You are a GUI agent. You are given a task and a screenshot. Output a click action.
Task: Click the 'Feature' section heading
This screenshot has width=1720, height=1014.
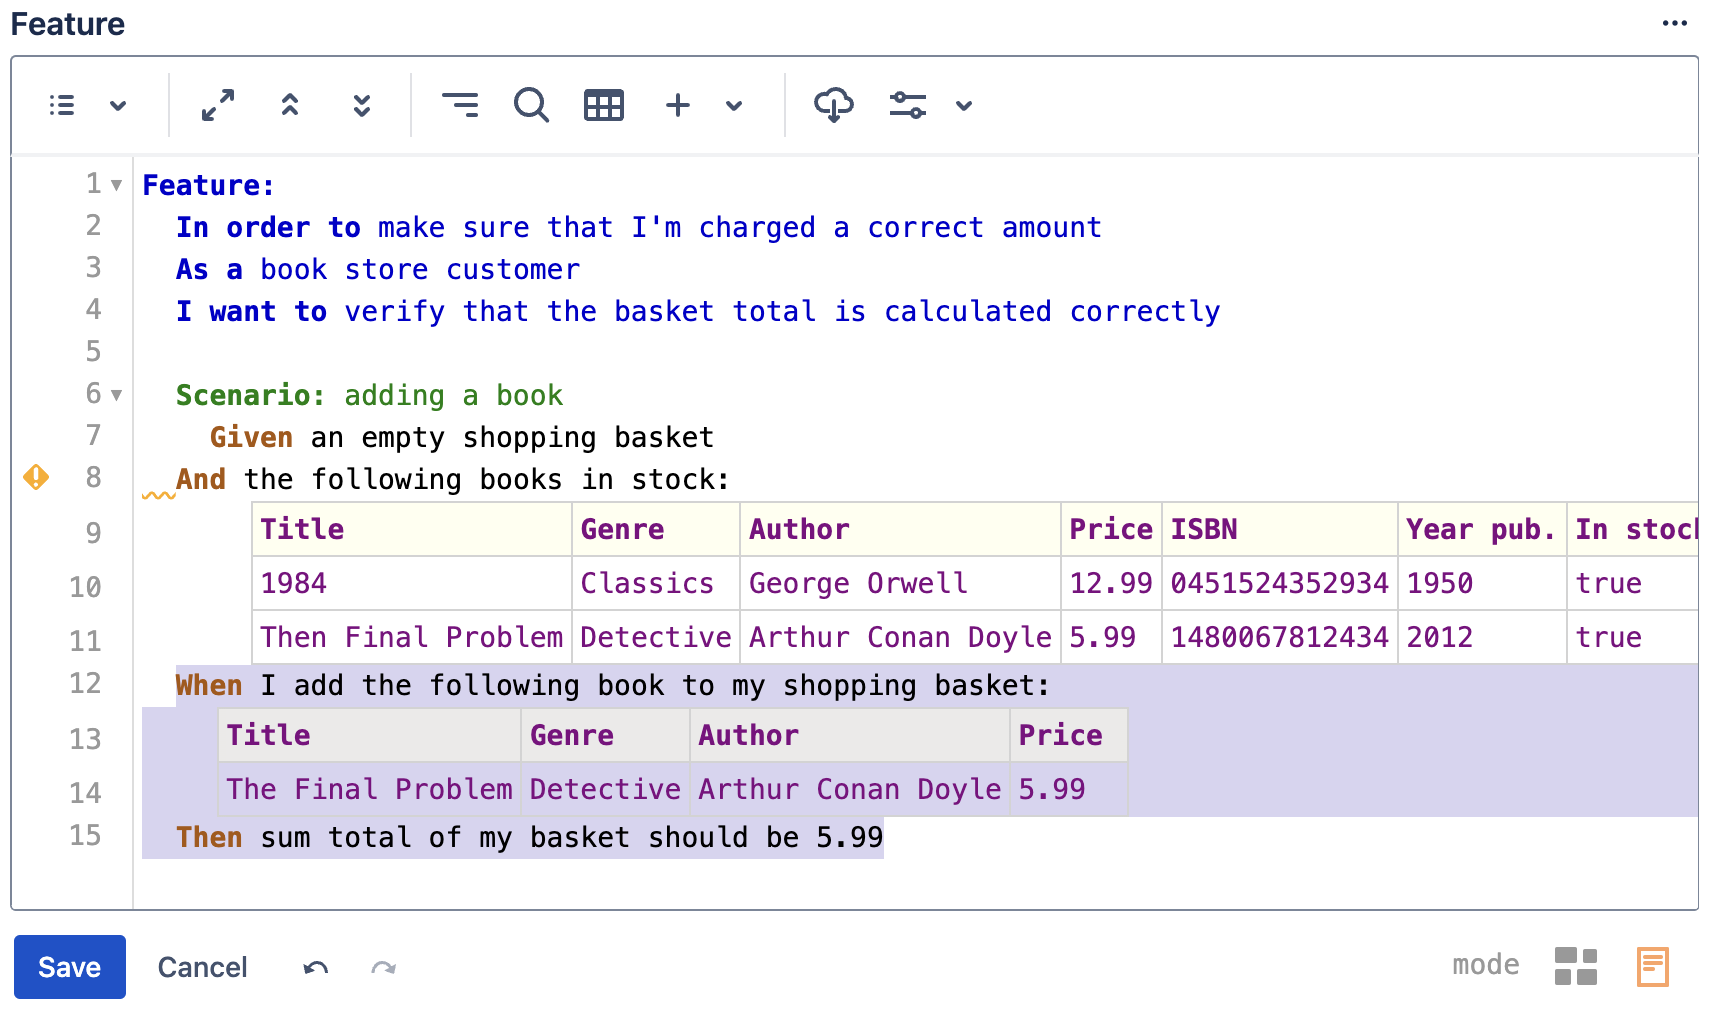68,23
